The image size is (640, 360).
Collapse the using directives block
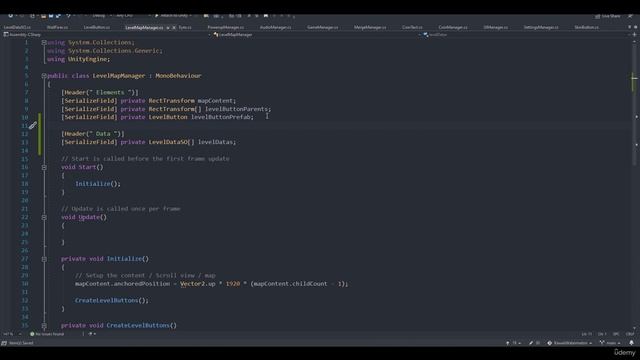44,42
